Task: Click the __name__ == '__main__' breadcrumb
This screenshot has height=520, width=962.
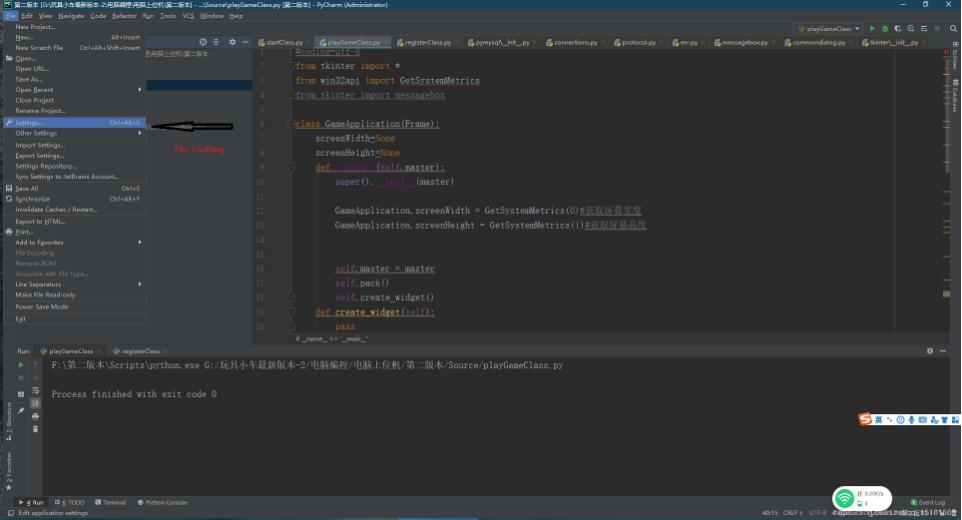Action: click(x=331, y=338)
